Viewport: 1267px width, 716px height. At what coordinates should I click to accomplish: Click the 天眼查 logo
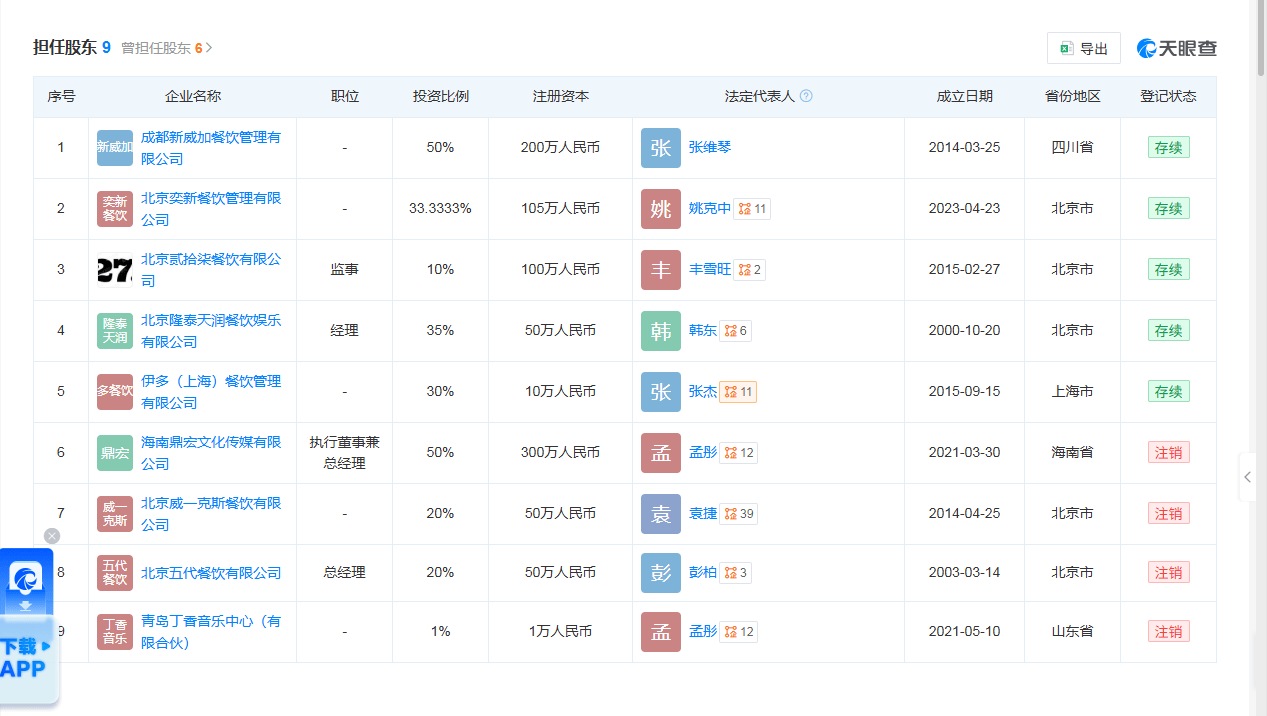click(x=1177, y=47)
